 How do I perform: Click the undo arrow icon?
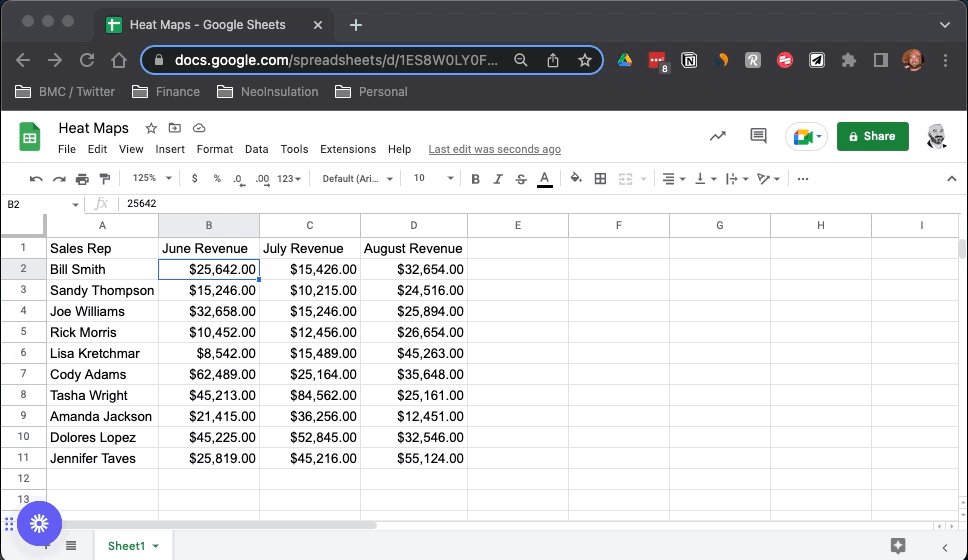36,179
